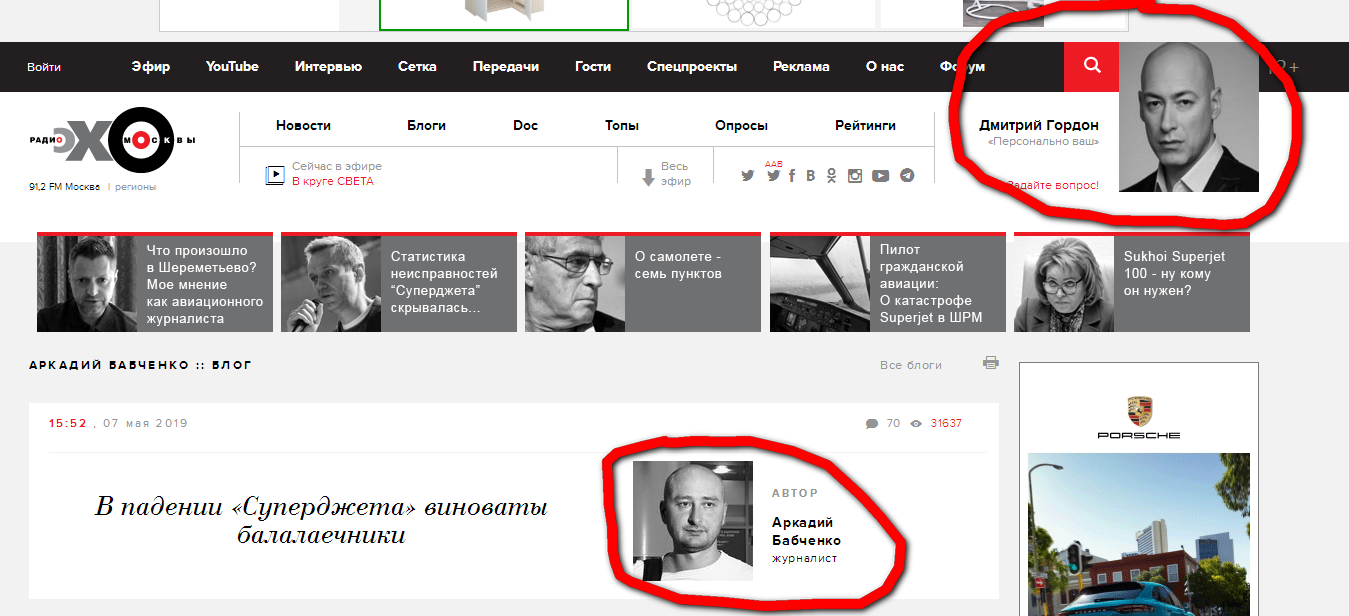Open the VKontakte icon link
The image size is (1349, 616).
click(x=811, y=176)
